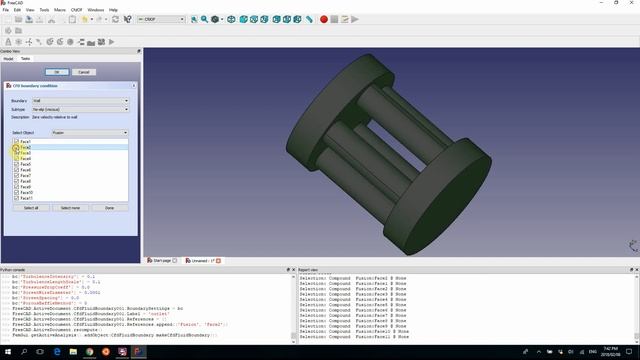
Task: Click OK in the task panel
Action: [x=57, y=72]
